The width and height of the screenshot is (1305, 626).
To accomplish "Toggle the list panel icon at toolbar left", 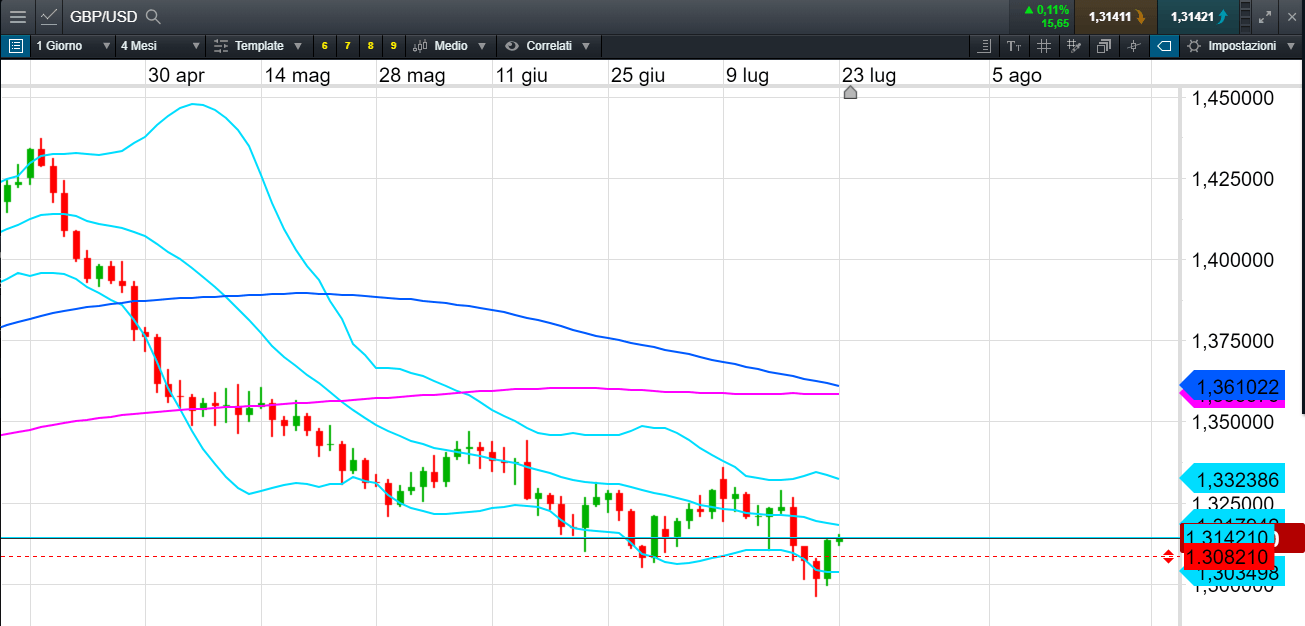I will [15, 46].
